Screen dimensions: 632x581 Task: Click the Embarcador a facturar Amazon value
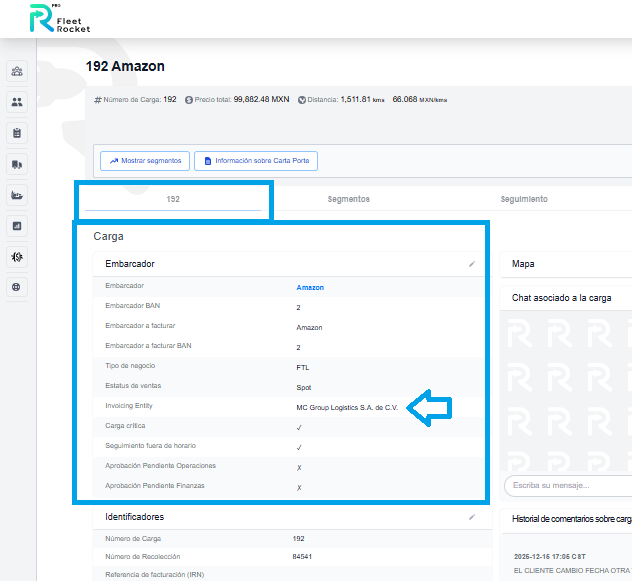pos(309,327)
